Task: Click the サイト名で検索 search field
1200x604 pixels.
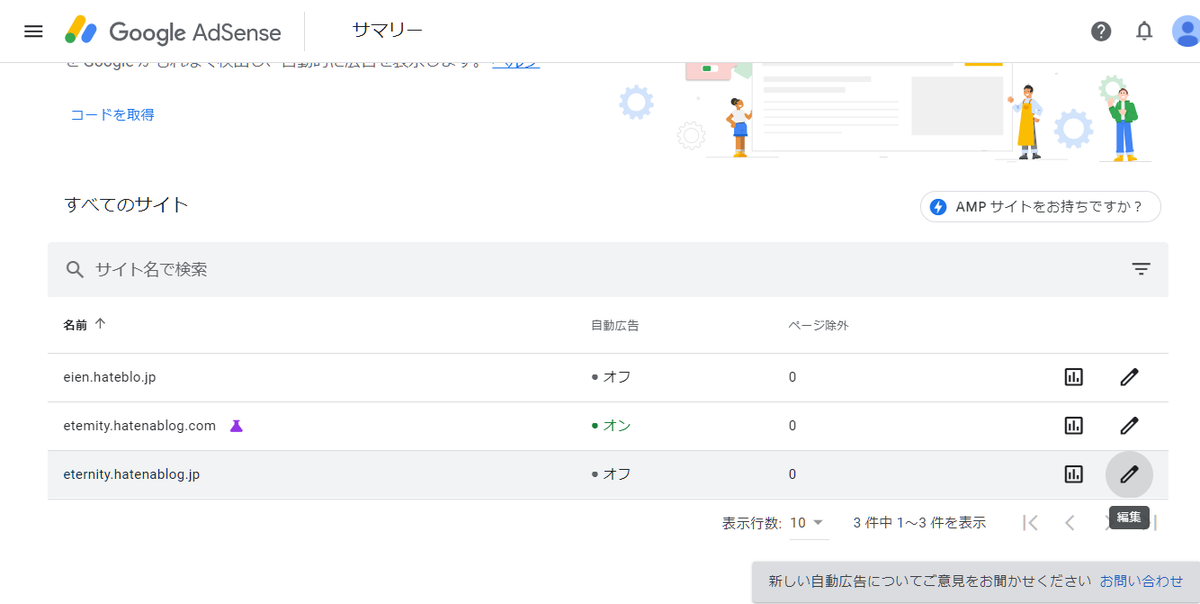Action: click(x=608, y=269)
